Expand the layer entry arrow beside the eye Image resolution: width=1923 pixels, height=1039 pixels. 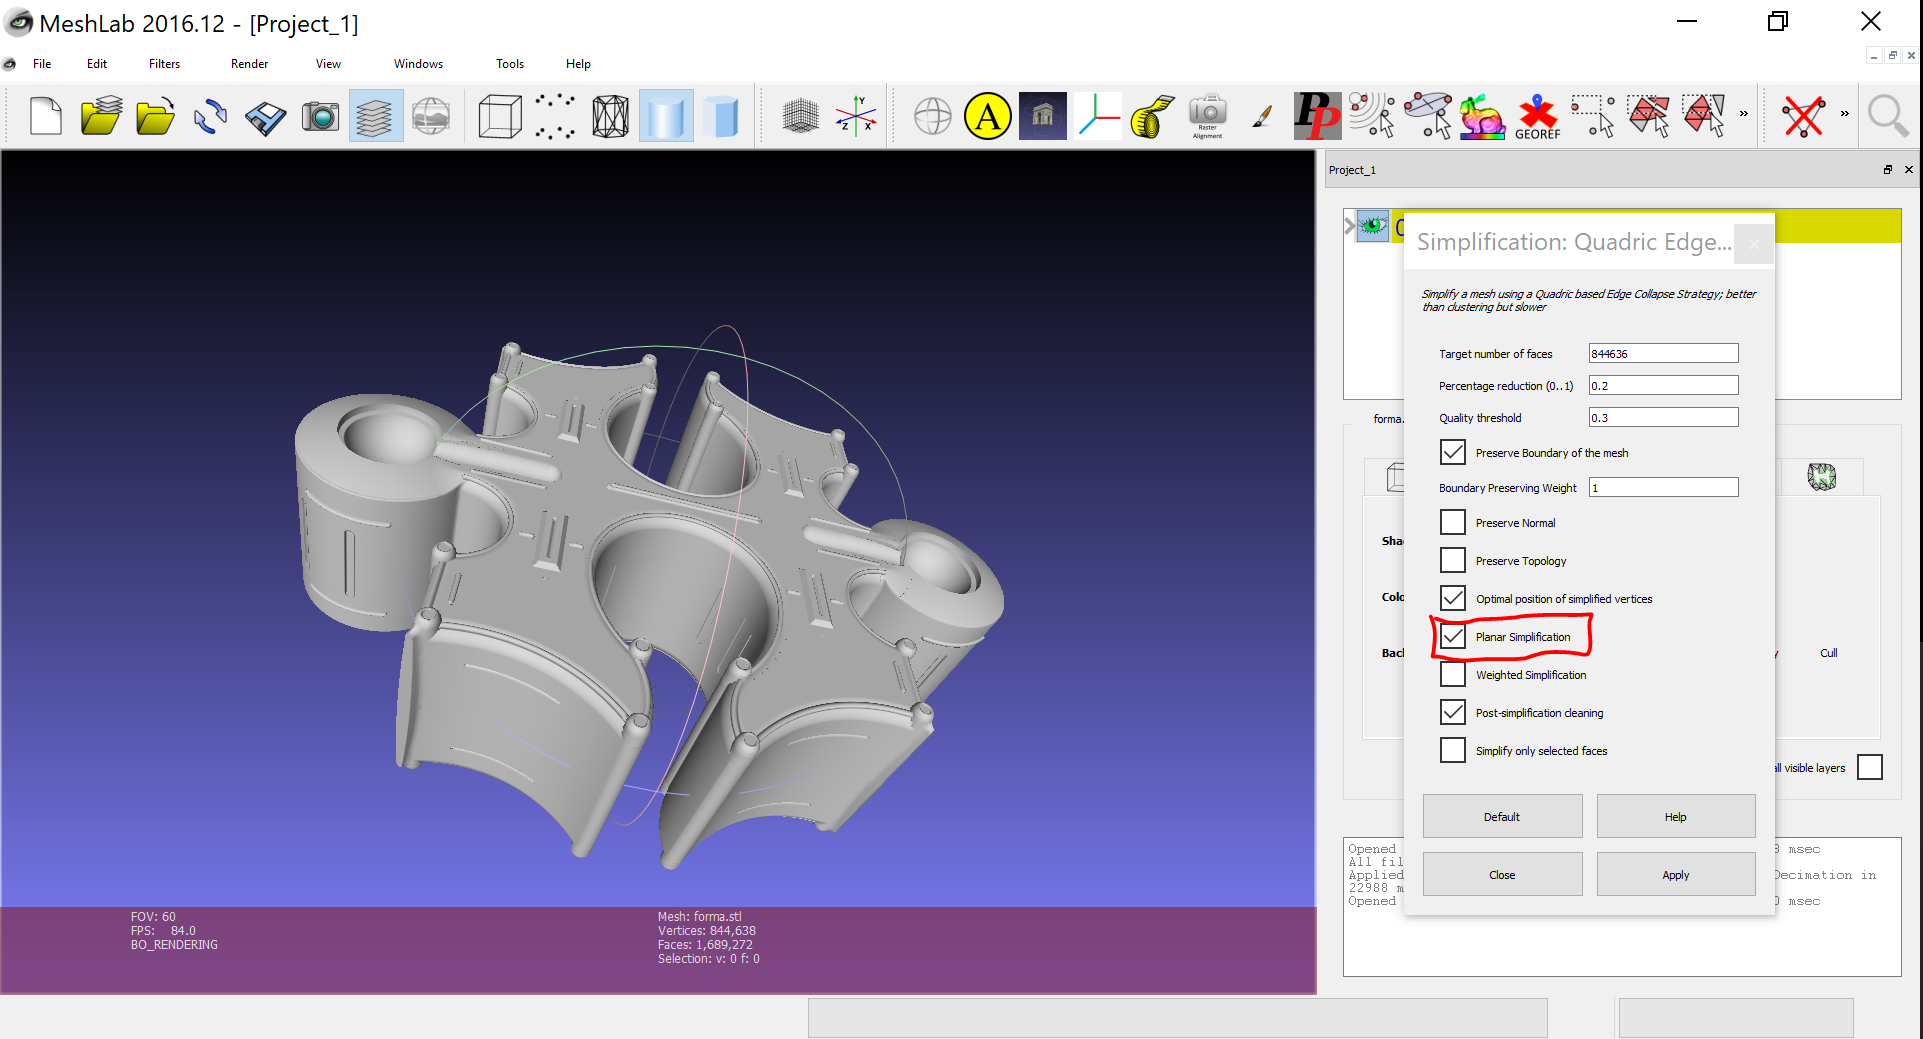click(1350, 226)
